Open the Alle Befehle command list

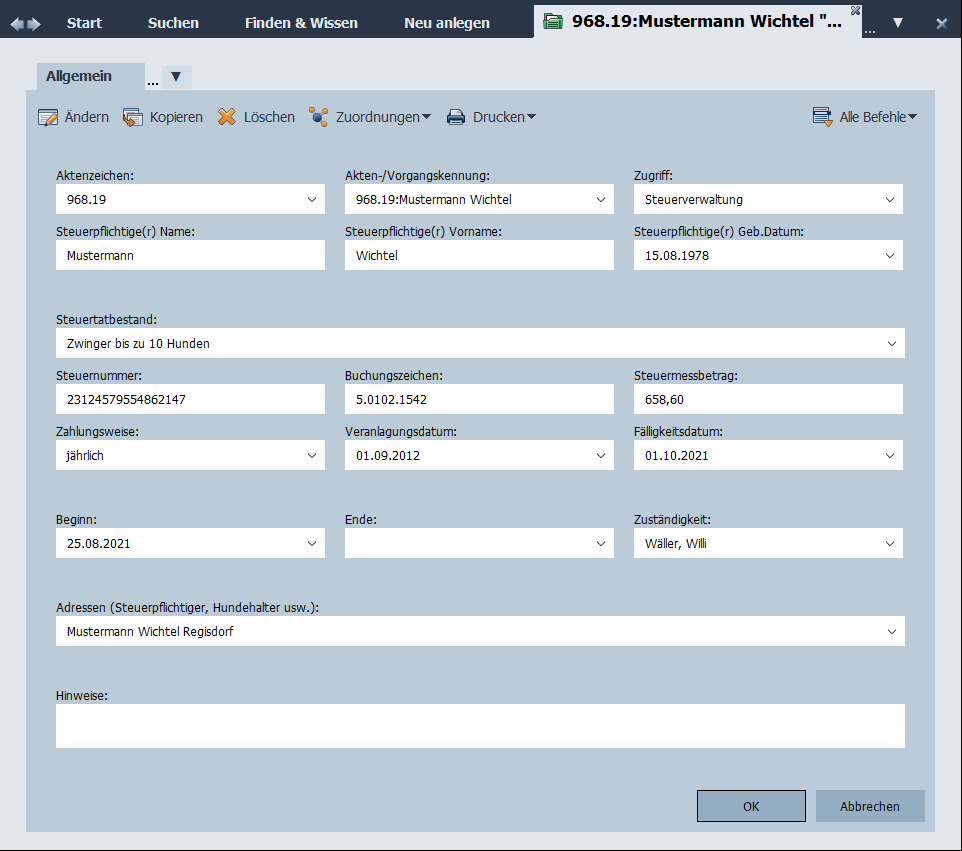coord(865,117)
